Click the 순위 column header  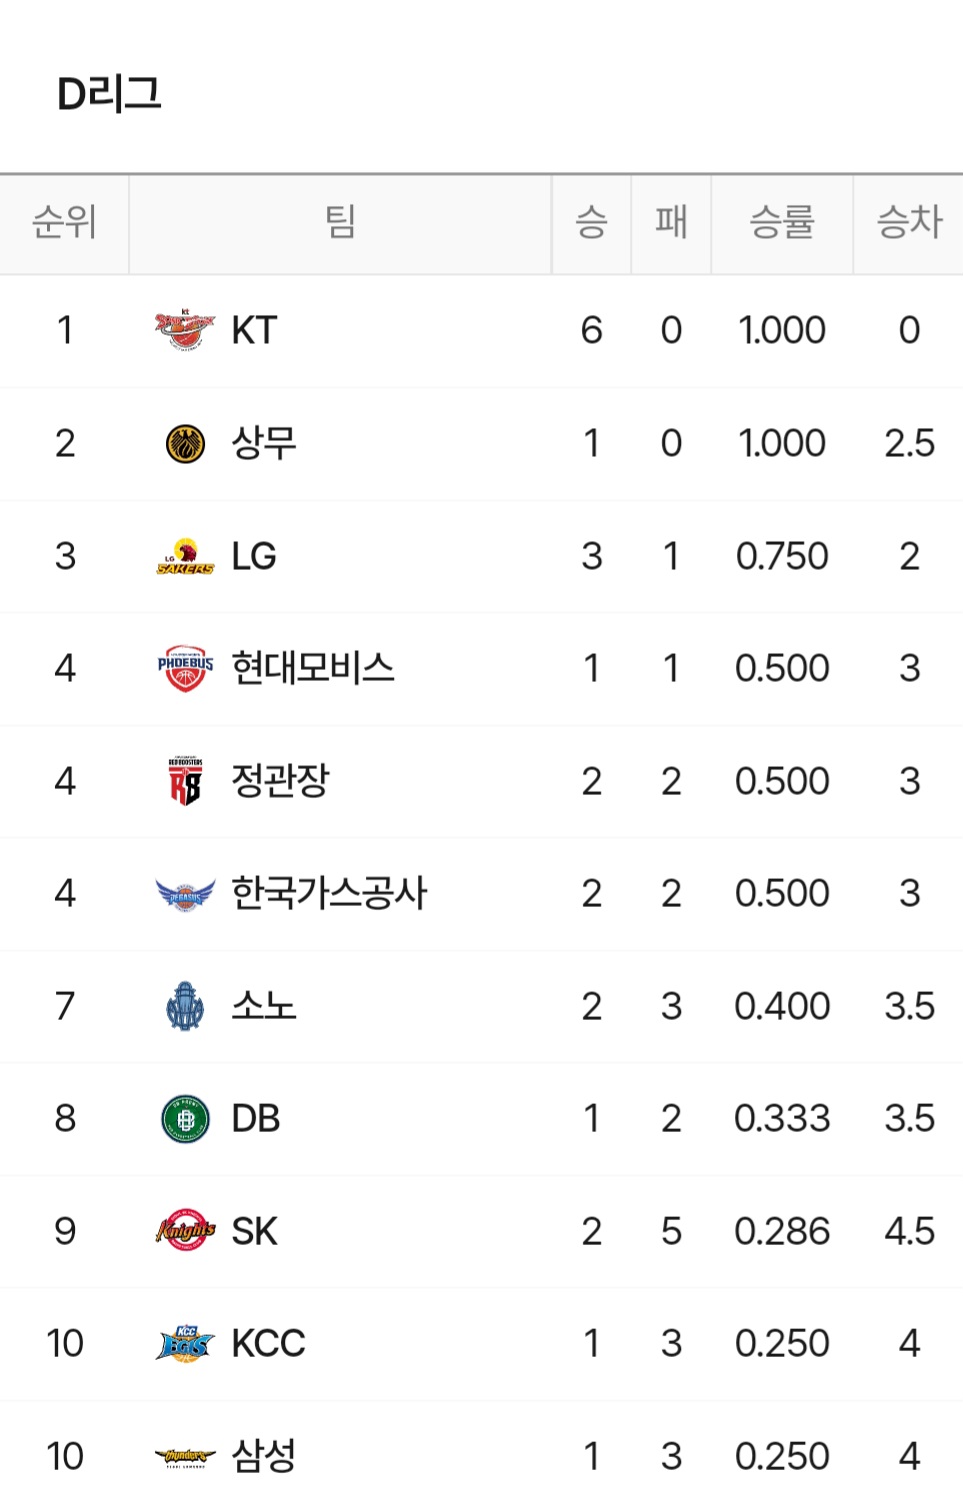(x=64, y=222)
